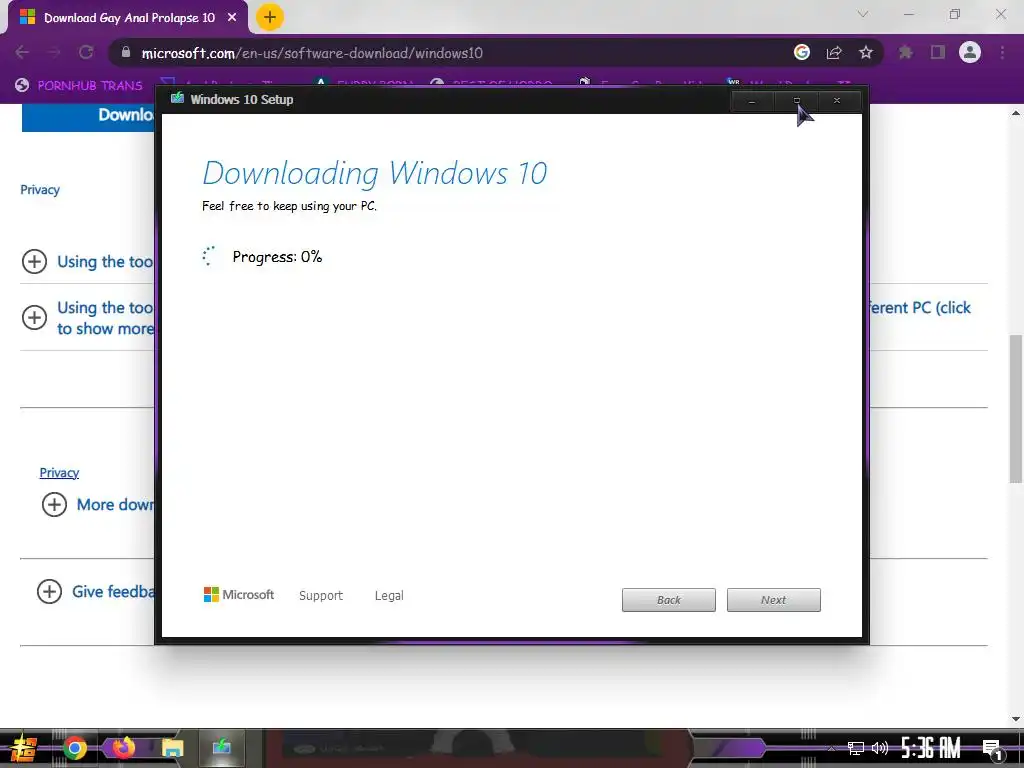Click the Back button in Setup

point(669,600)
